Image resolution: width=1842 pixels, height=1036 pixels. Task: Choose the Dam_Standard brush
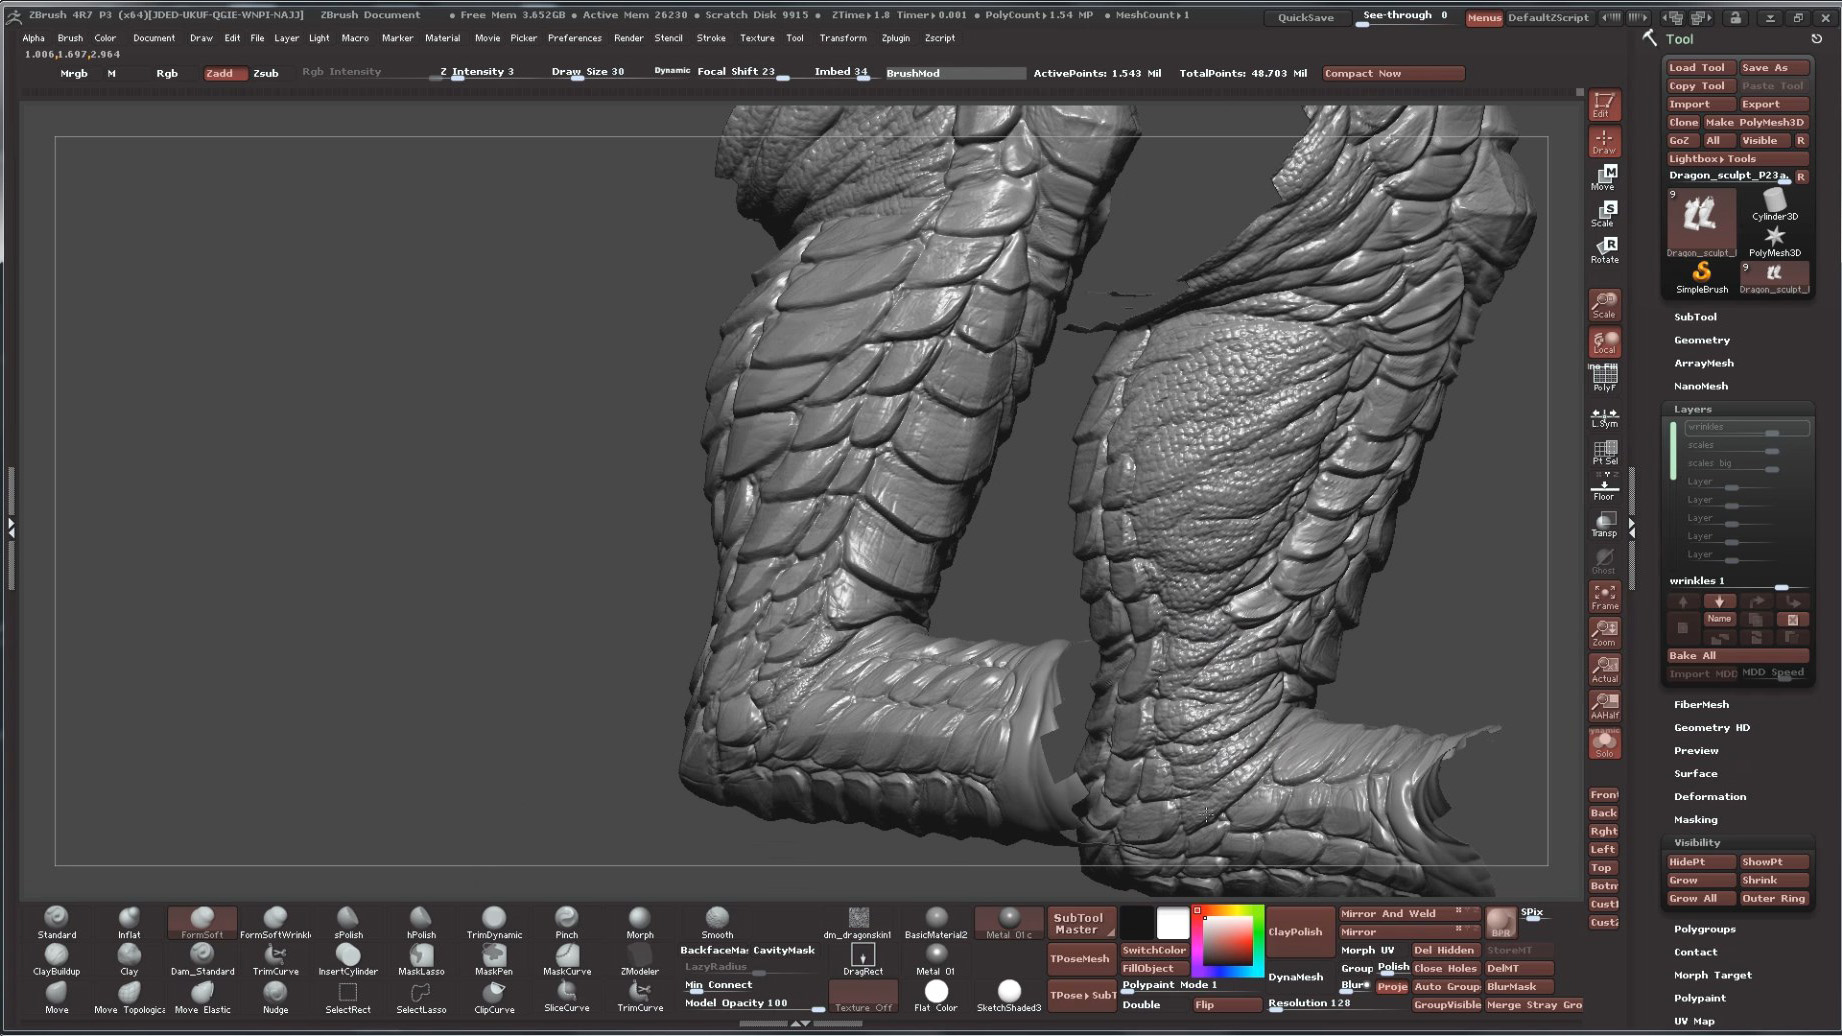(202, 959)
